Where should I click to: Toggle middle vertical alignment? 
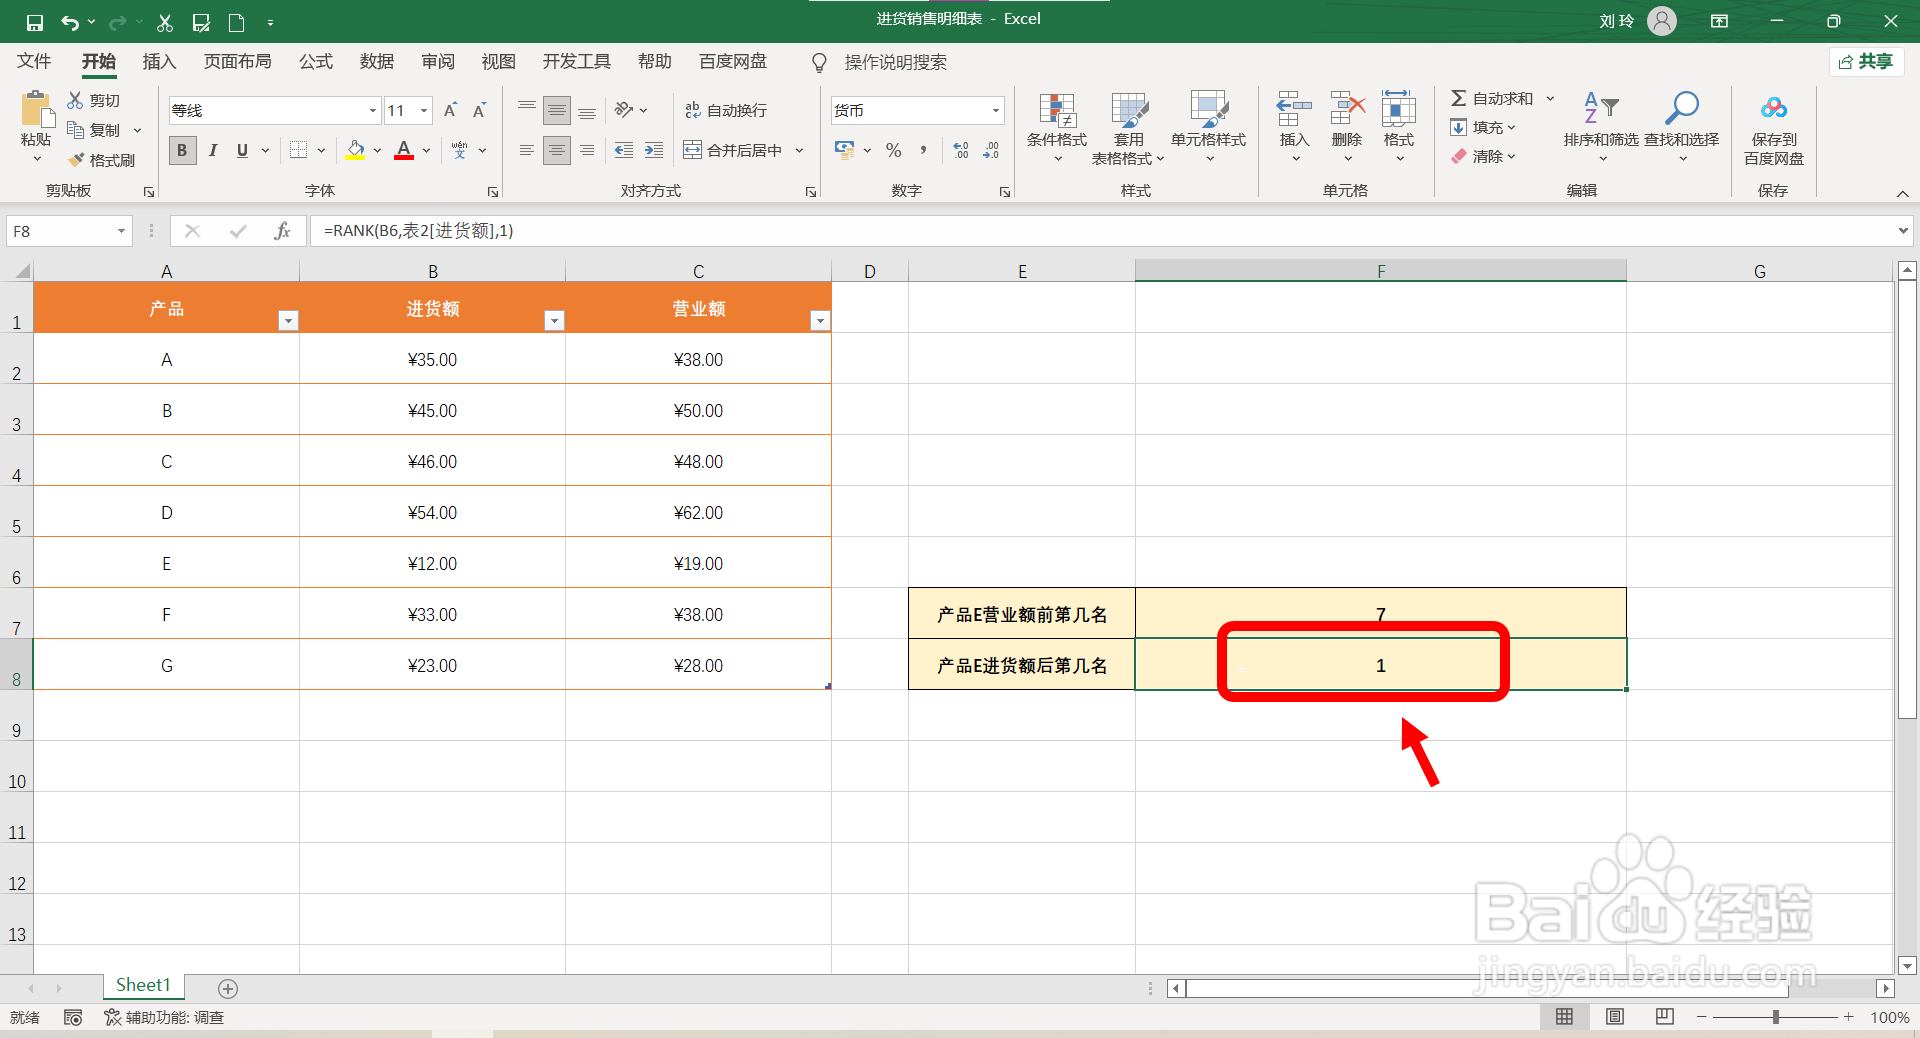[557, 110]
